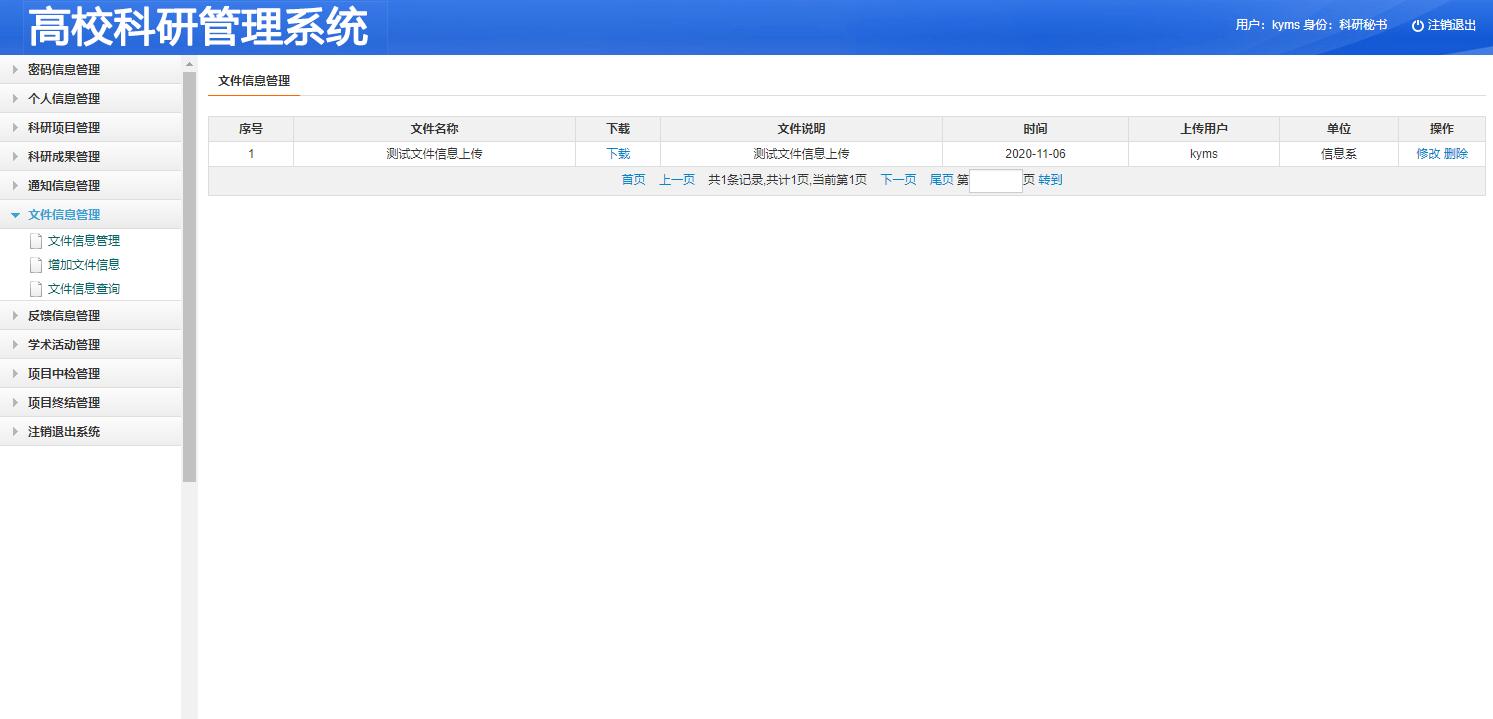The width and height of the screenshot is (1493, 719).
Task: Click 修改 to edit the file record
Action: pyautogui.click(x=1427, y=153)
